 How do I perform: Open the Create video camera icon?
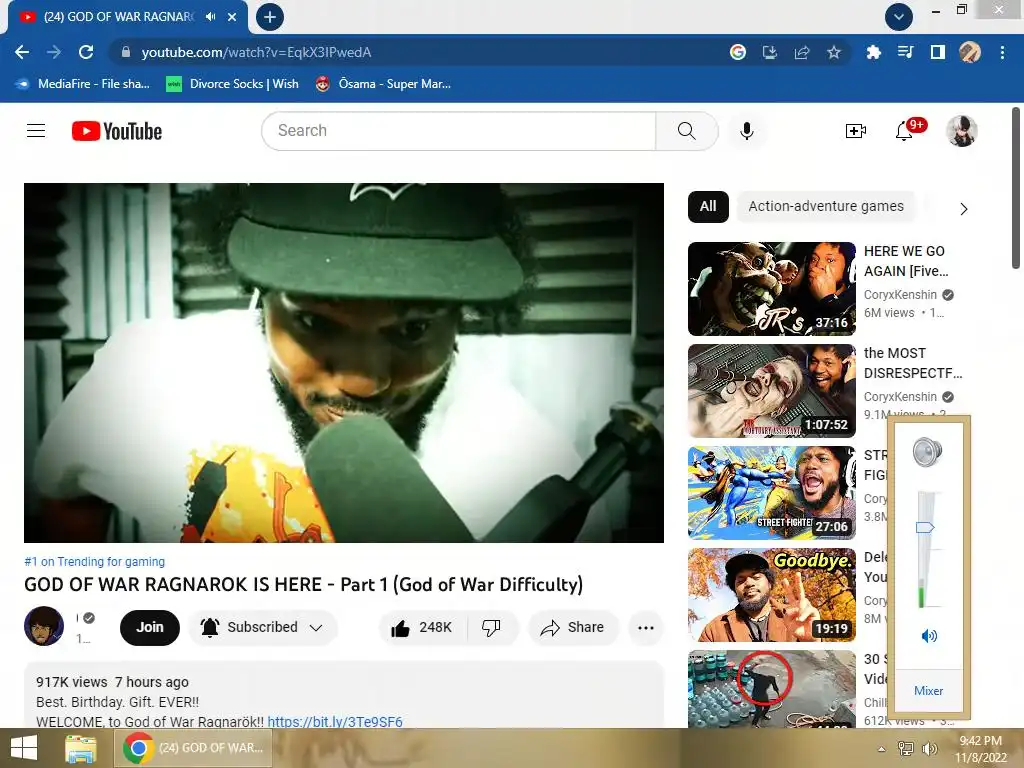click(x=856, y=131)
